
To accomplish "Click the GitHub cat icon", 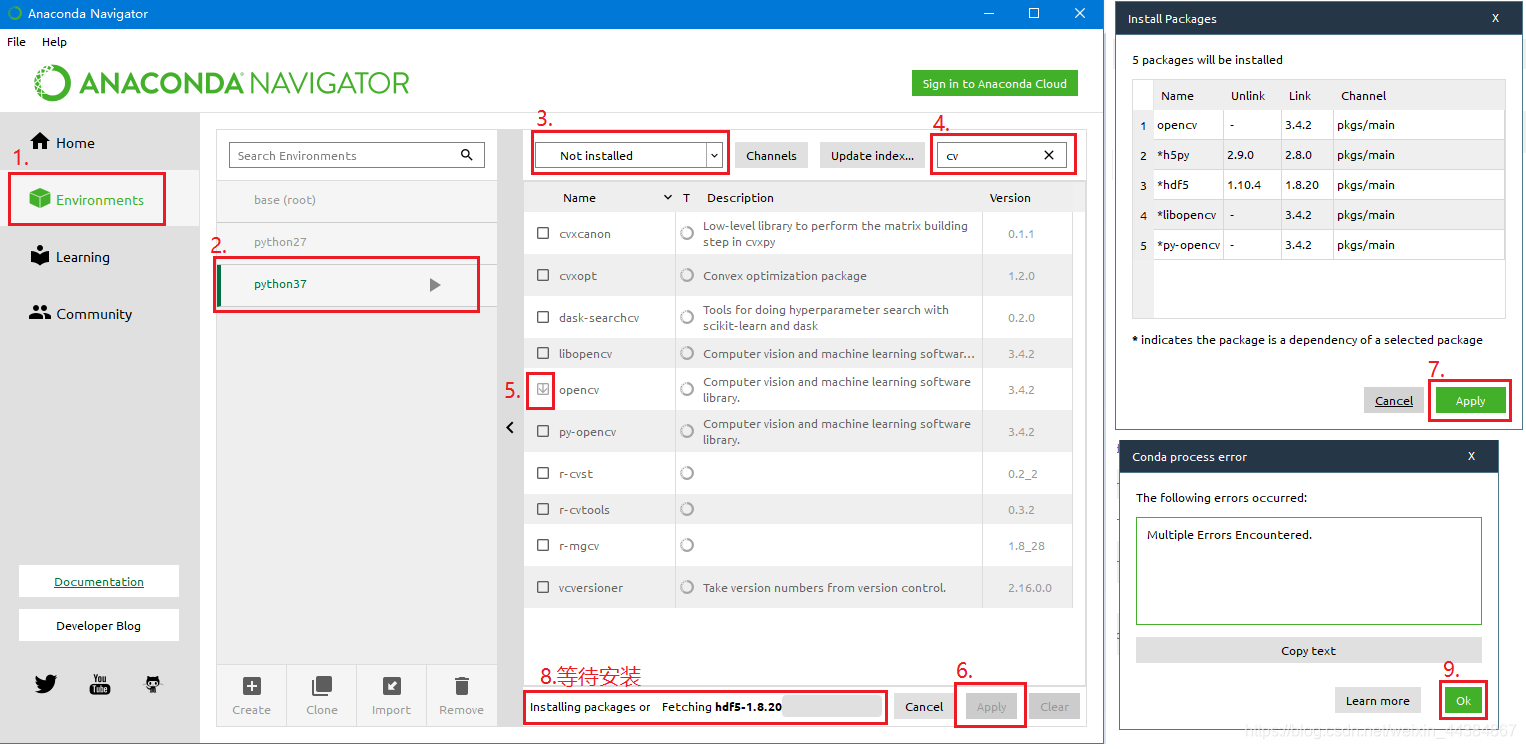I will click(153, 684).
